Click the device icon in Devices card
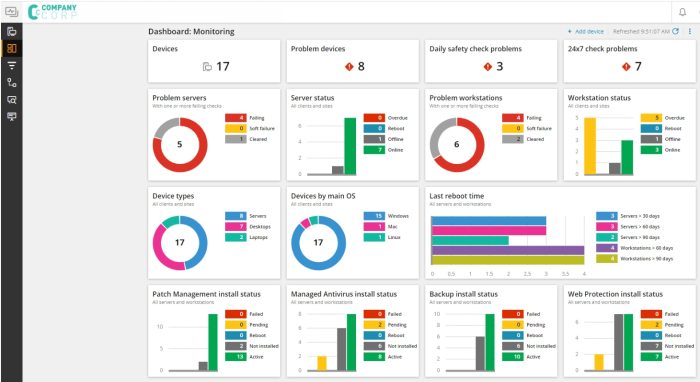 coord(207,66)
